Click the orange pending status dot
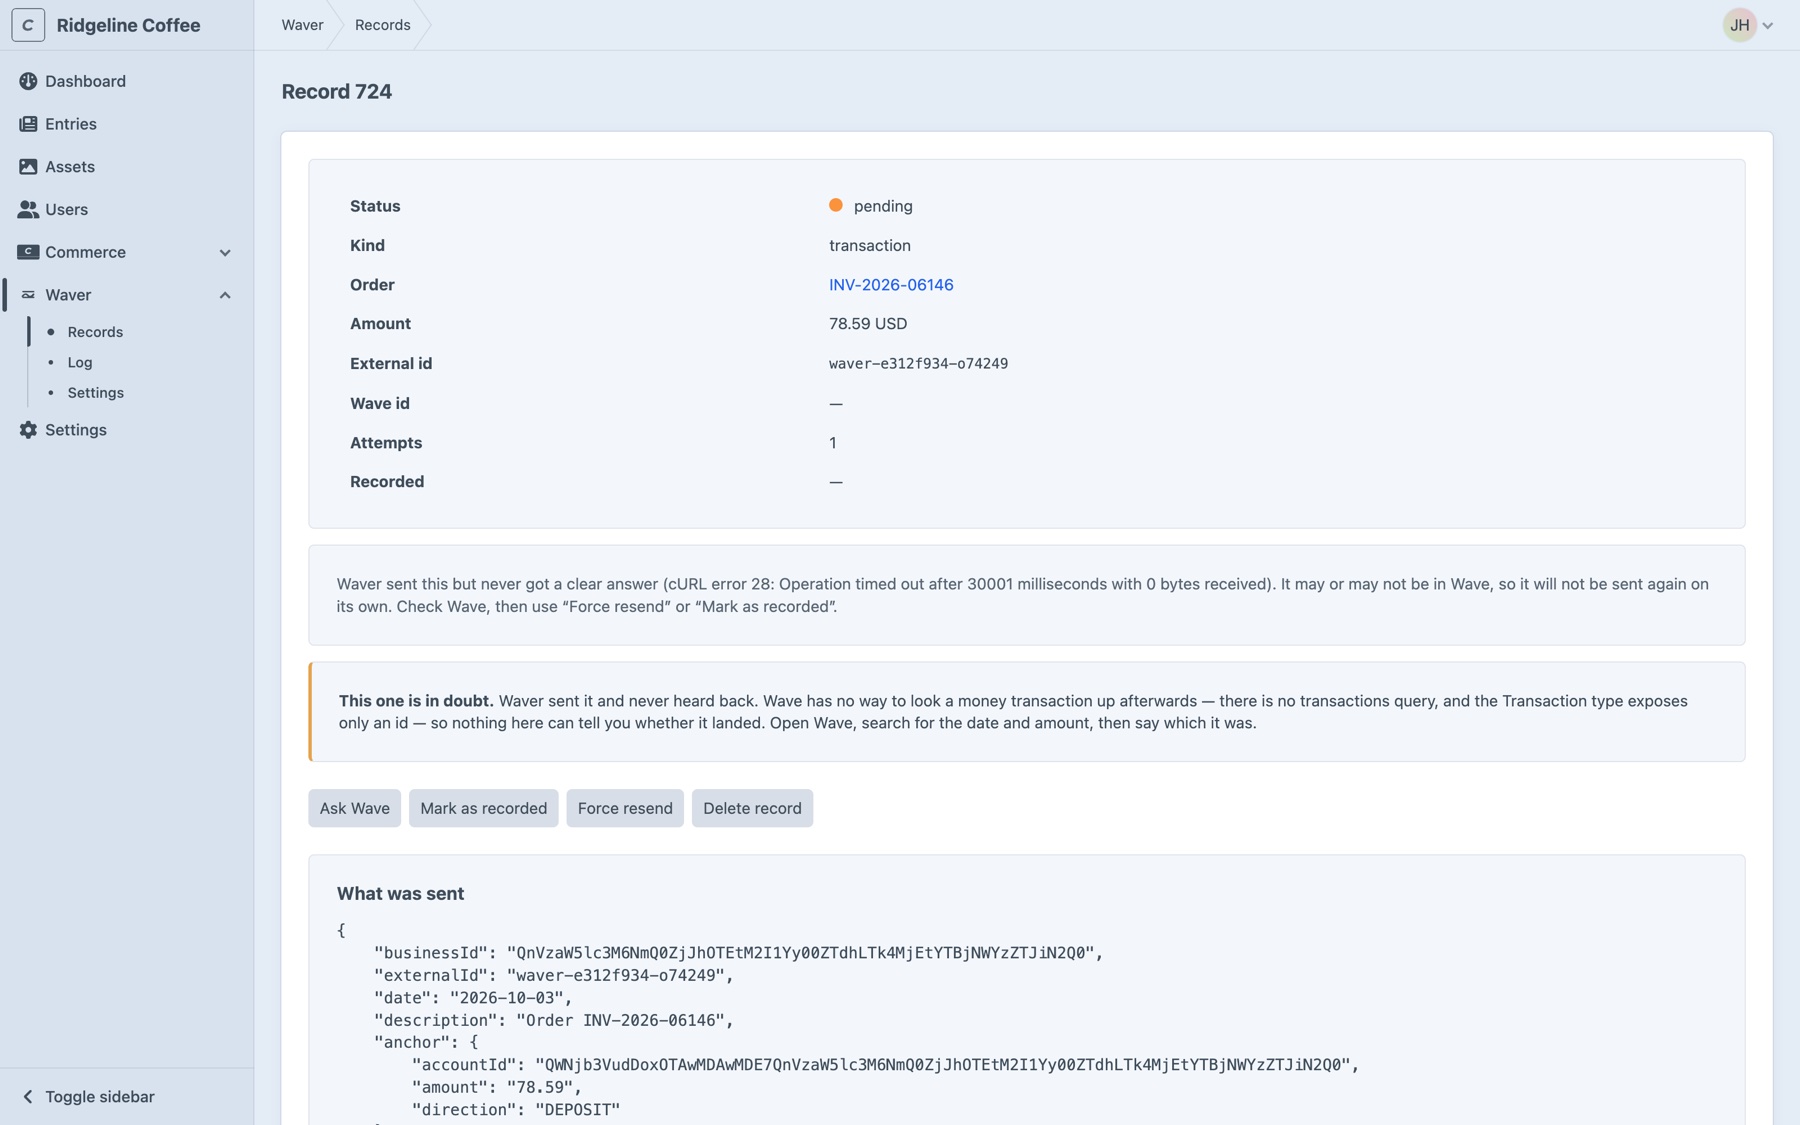The height and width of the screenshot is (1125, 1800). point(836,205)
